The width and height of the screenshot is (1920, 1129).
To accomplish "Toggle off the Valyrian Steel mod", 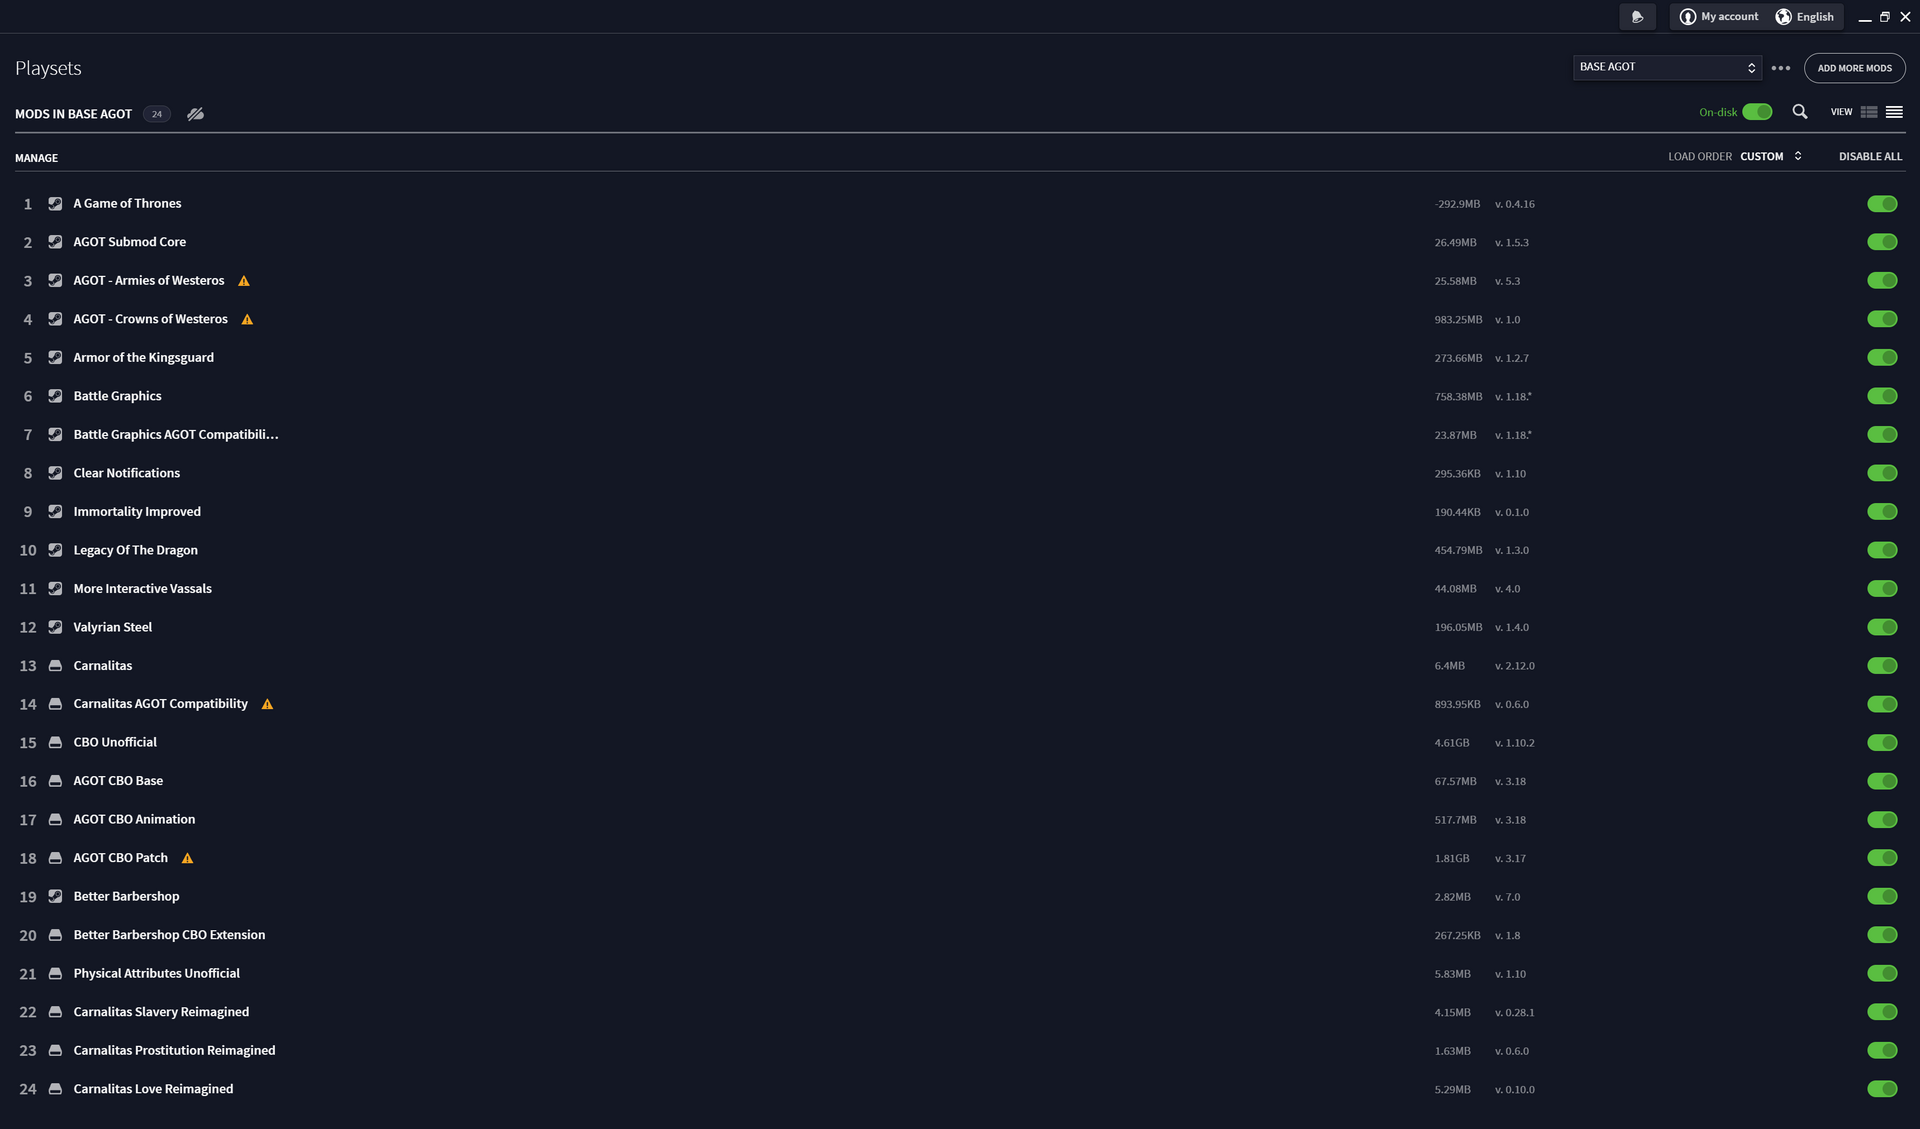I will click(1882, 627).
